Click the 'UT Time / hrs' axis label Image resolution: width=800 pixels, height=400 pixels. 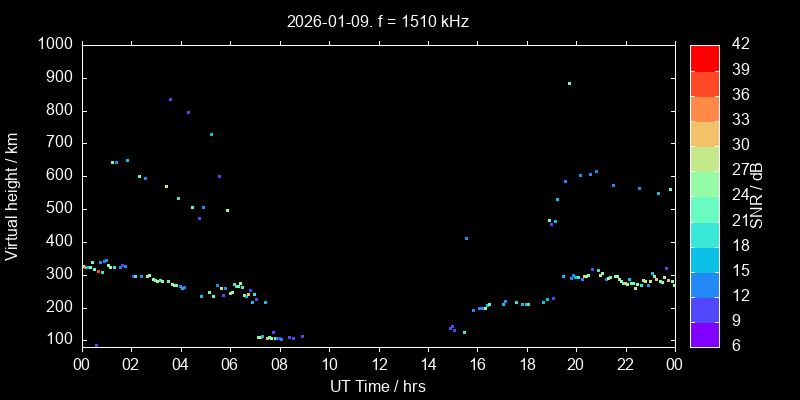378,385
